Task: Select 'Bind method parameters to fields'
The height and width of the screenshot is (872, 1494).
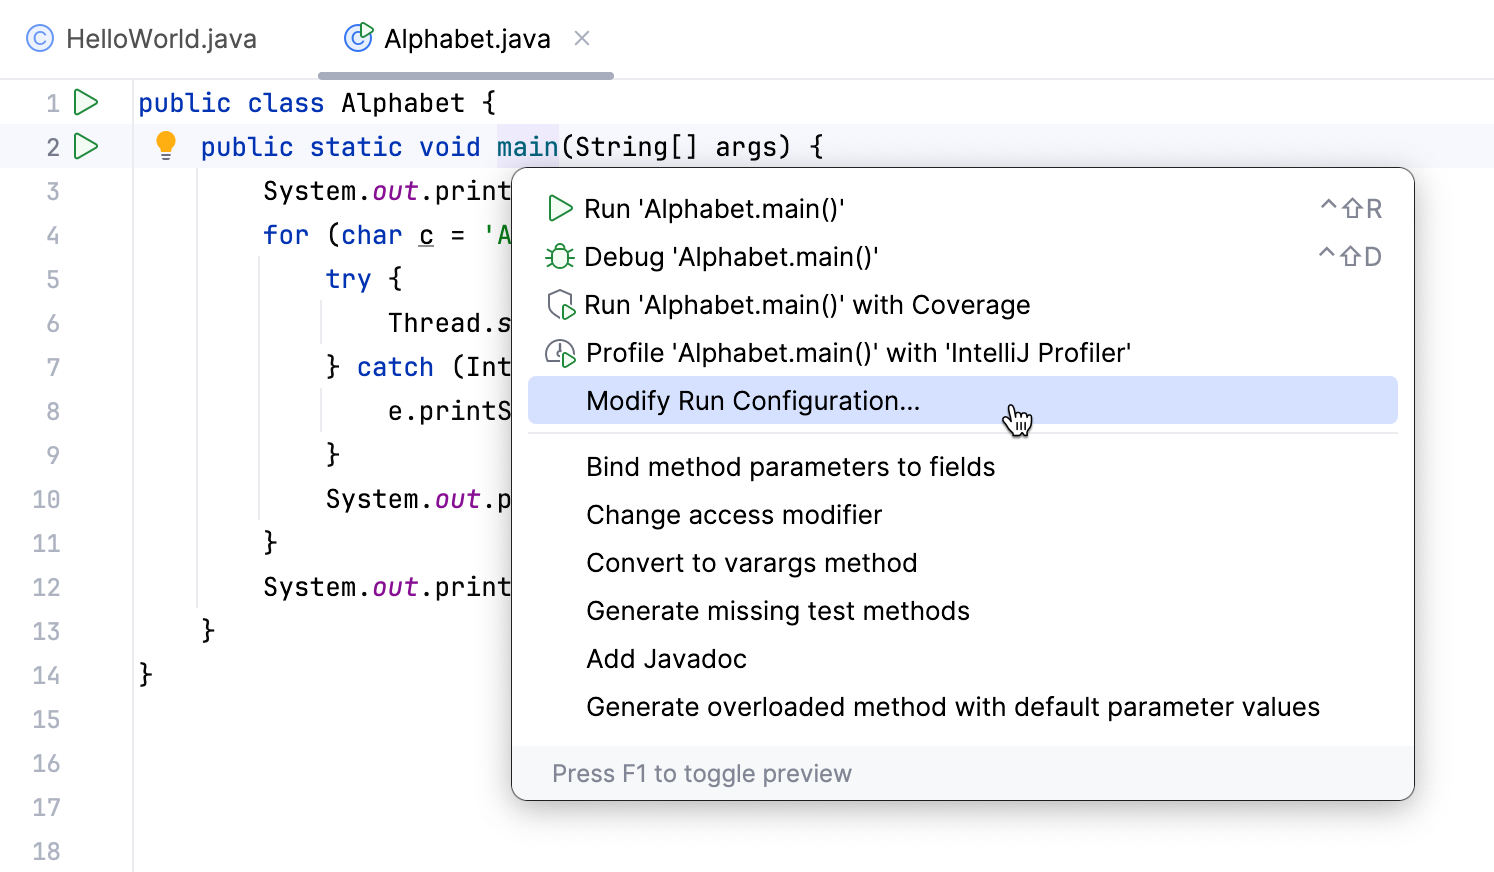Action: click(x=790, y=466)
